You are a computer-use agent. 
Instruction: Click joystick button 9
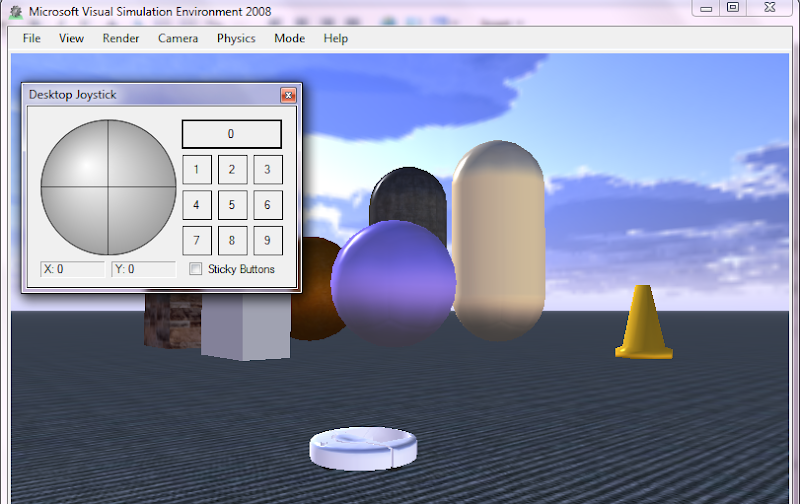[268, 241]
